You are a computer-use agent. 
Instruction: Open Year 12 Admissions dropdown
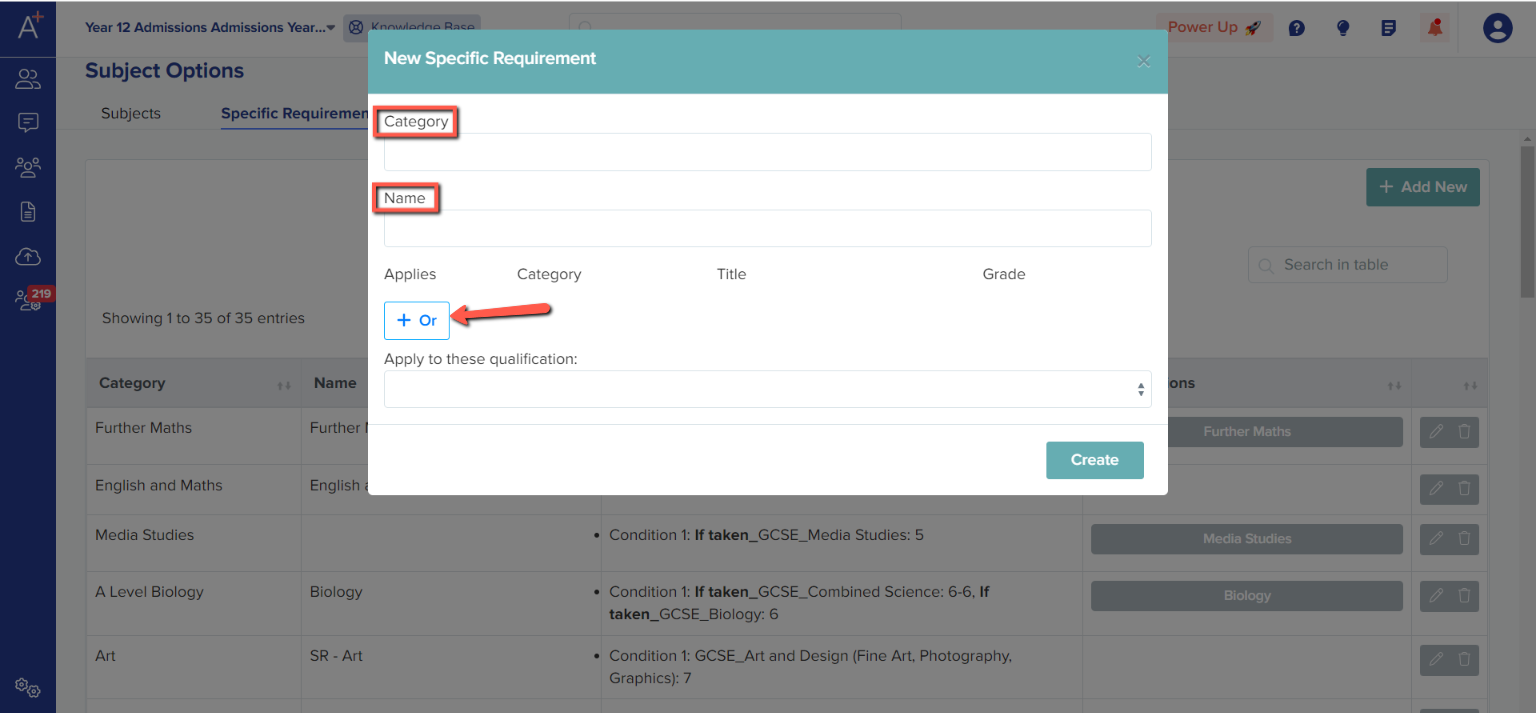click(210, 28)
